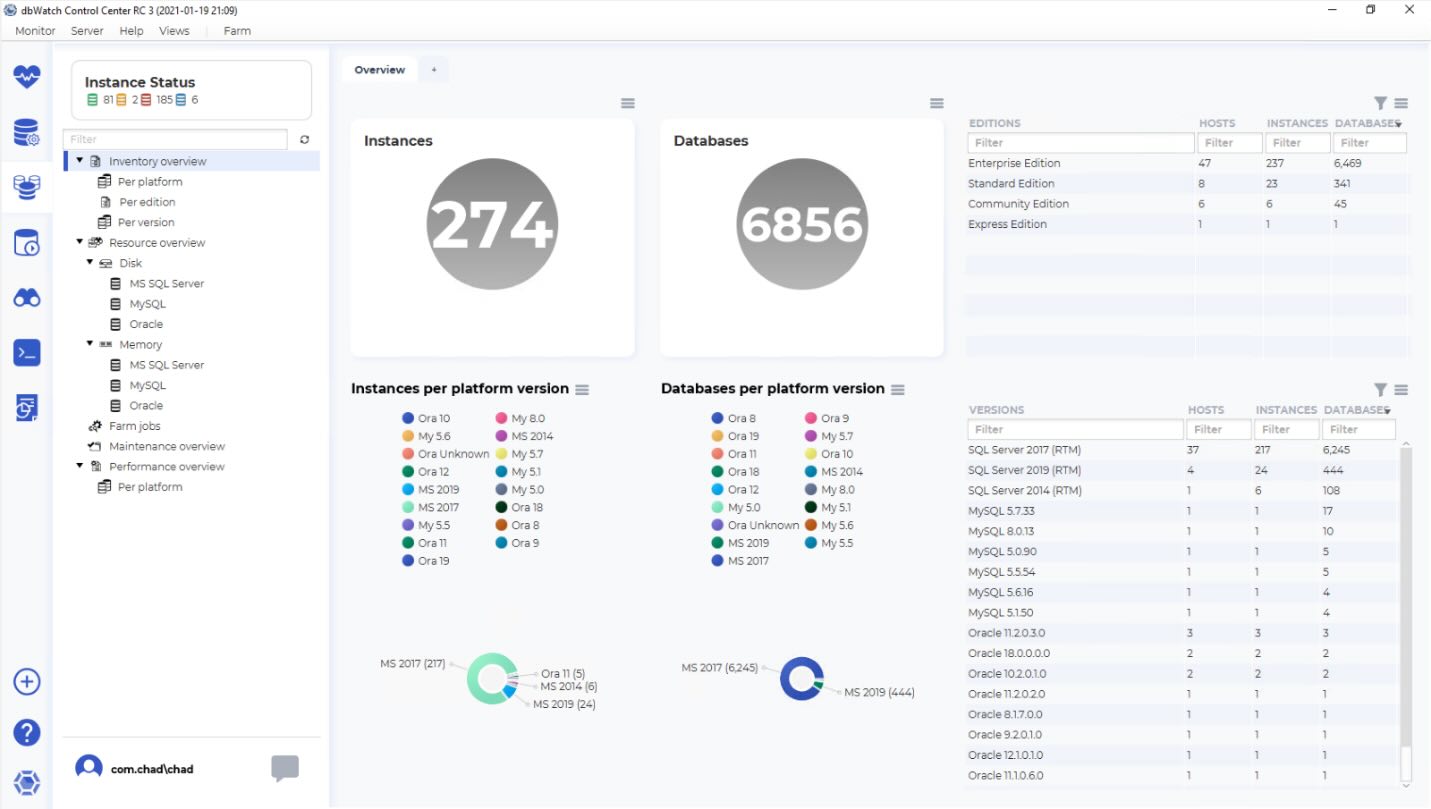This screenshot has height=809, width=1431.
Task: Sort by the Versions column header
Action: (x=996, y=410)
